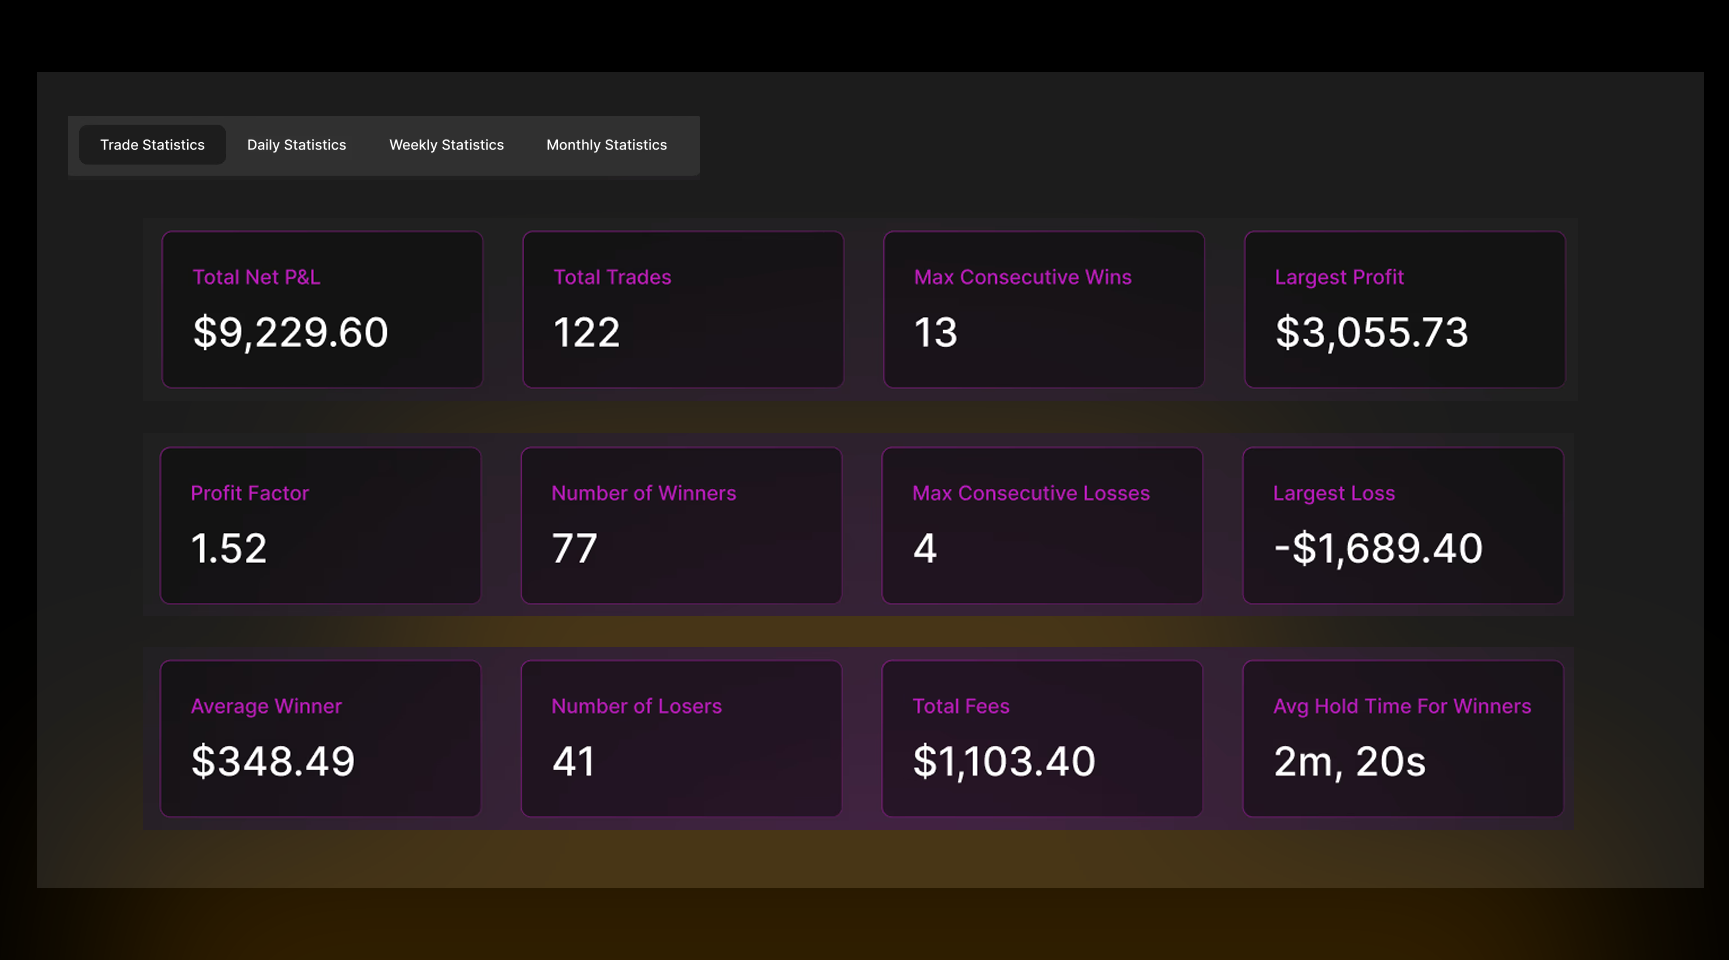1729x960 pixels.
Task: Switch to the Trade Statistics tab
Action: [x=152, y=145]
